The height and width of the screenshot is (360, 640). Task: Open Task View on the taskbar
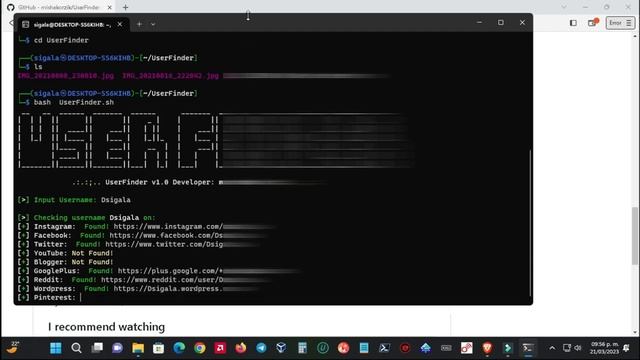pos(97,348)
